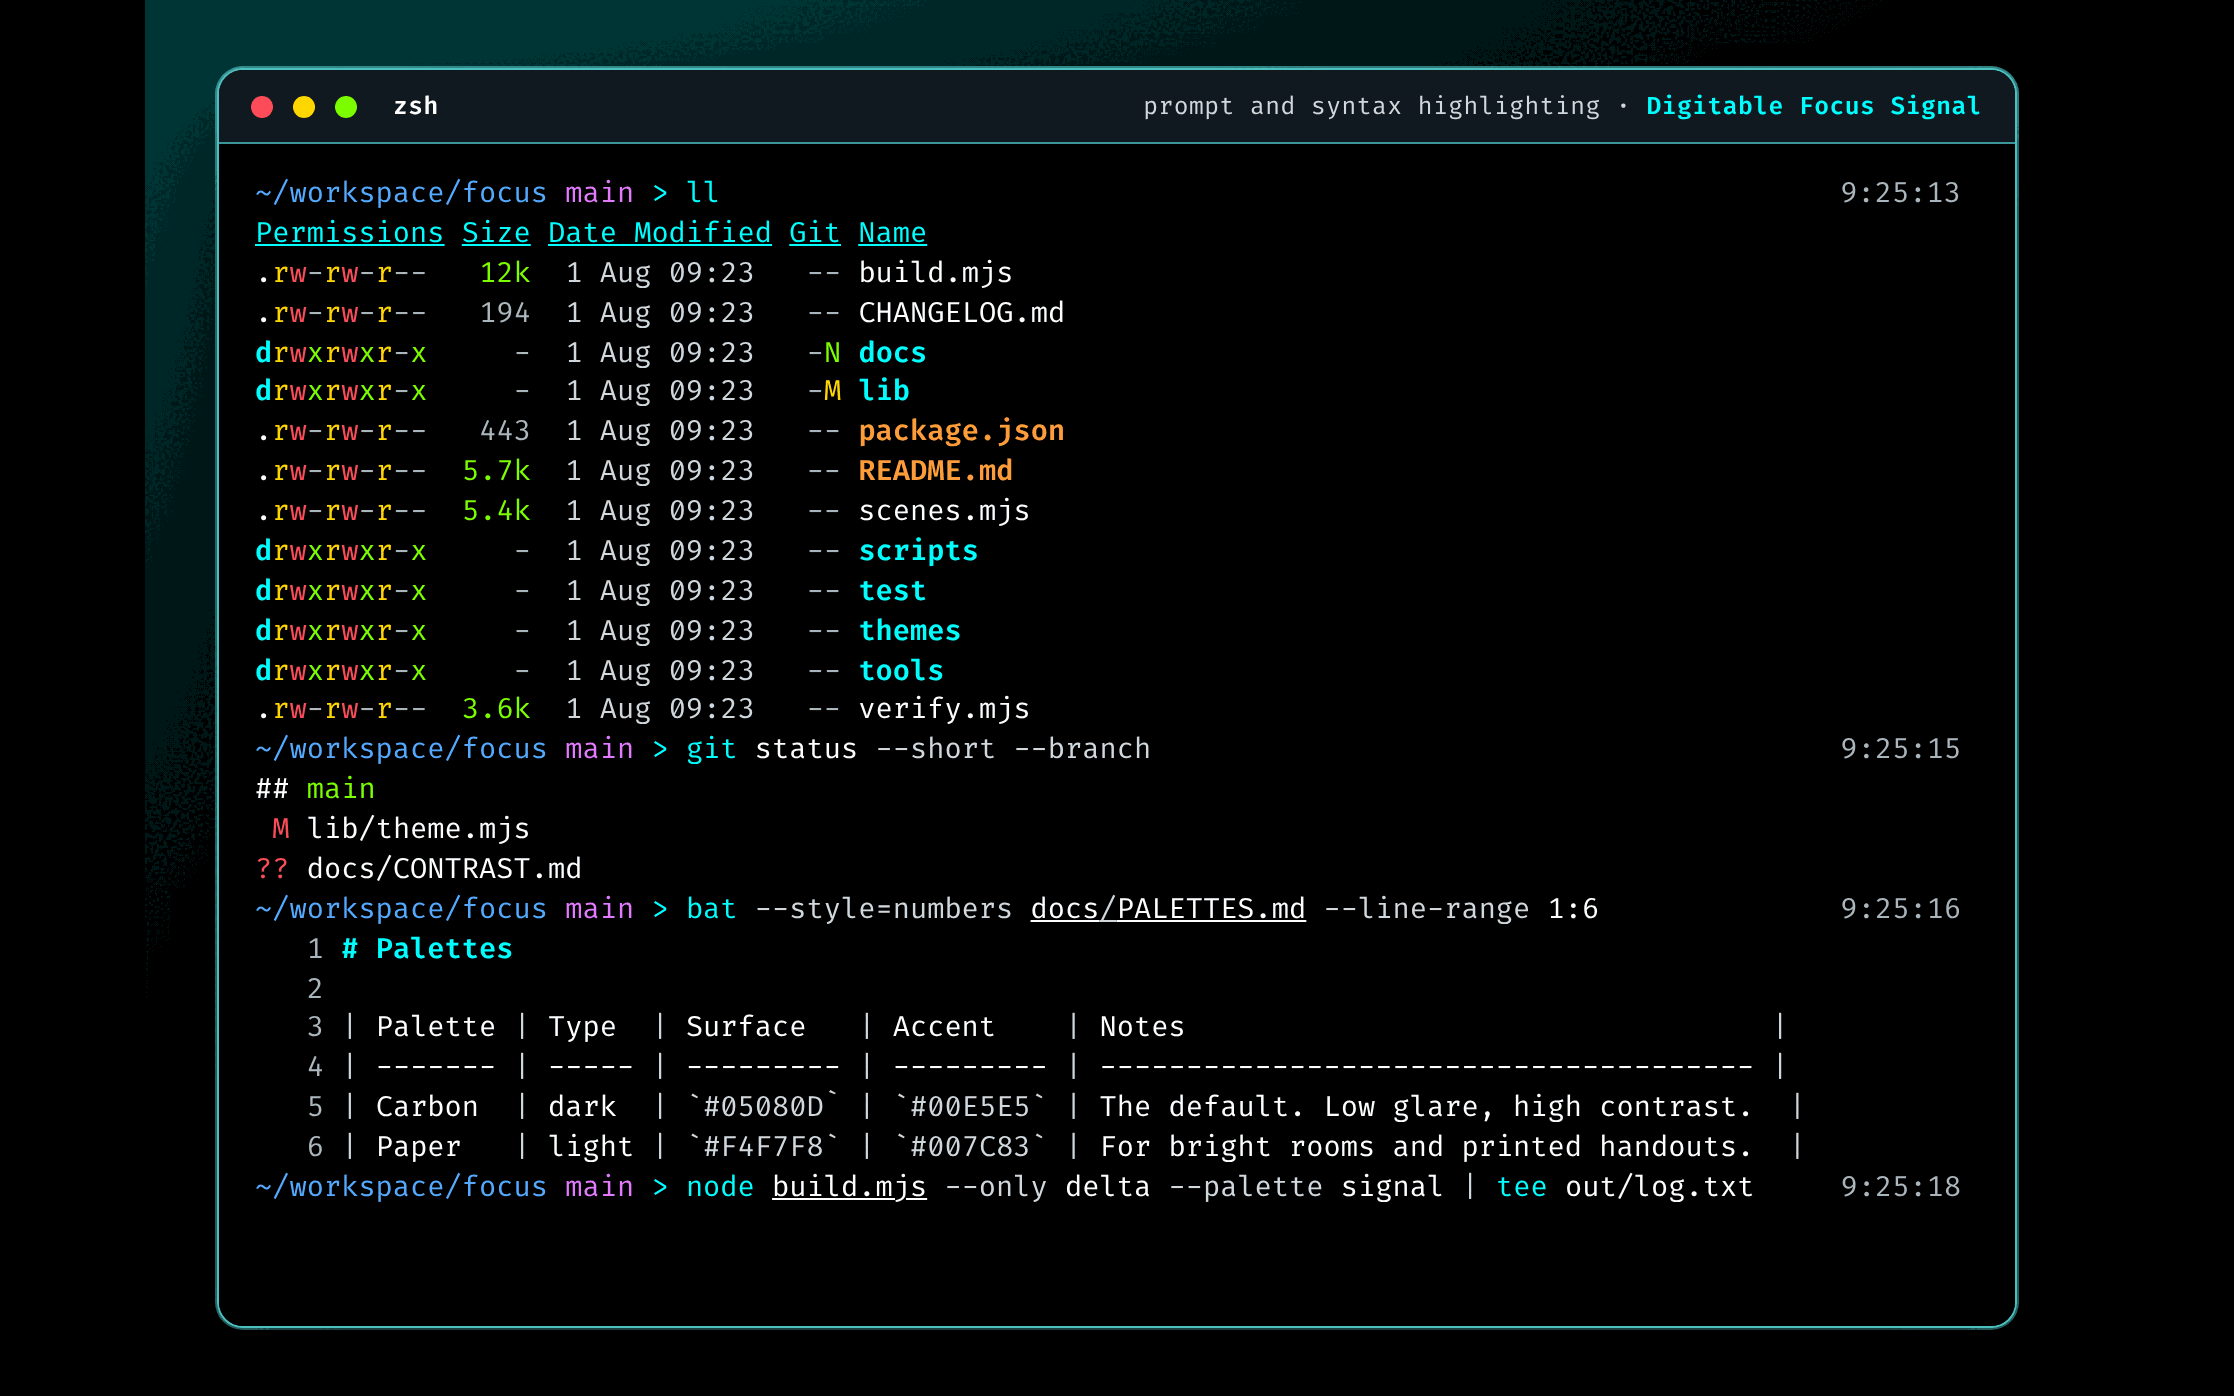Click the 9:25:18 timestamp
The image size is (2234, 1396).
coord(1900,1187)
